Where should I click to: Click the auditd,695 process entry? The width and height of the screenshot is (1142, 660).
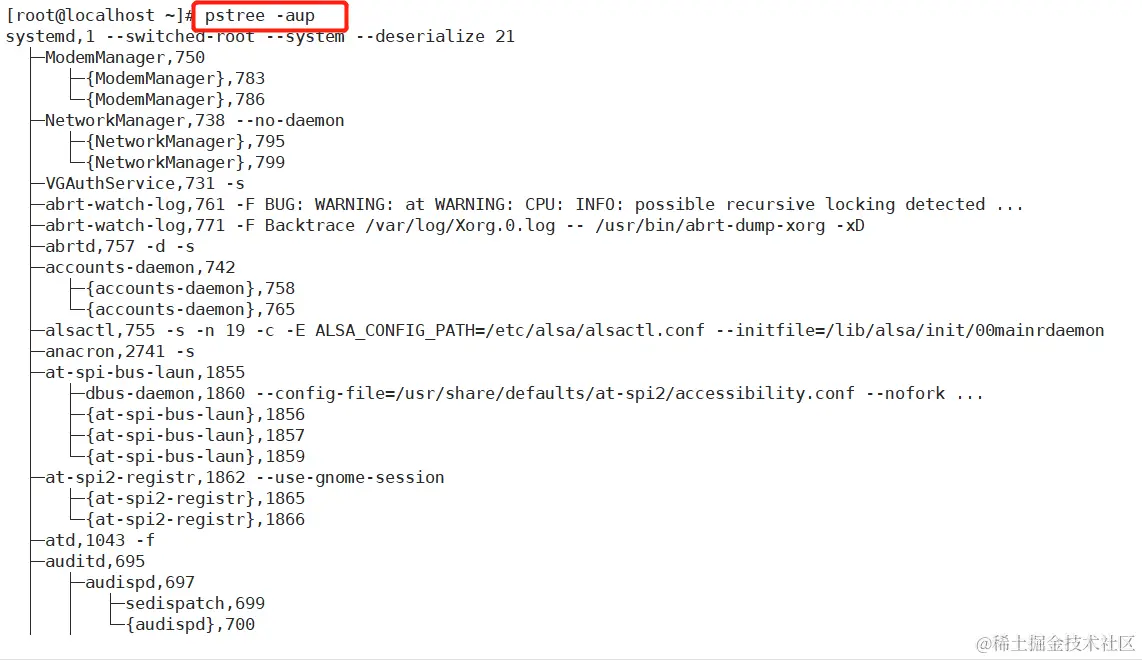coord(95,562)
